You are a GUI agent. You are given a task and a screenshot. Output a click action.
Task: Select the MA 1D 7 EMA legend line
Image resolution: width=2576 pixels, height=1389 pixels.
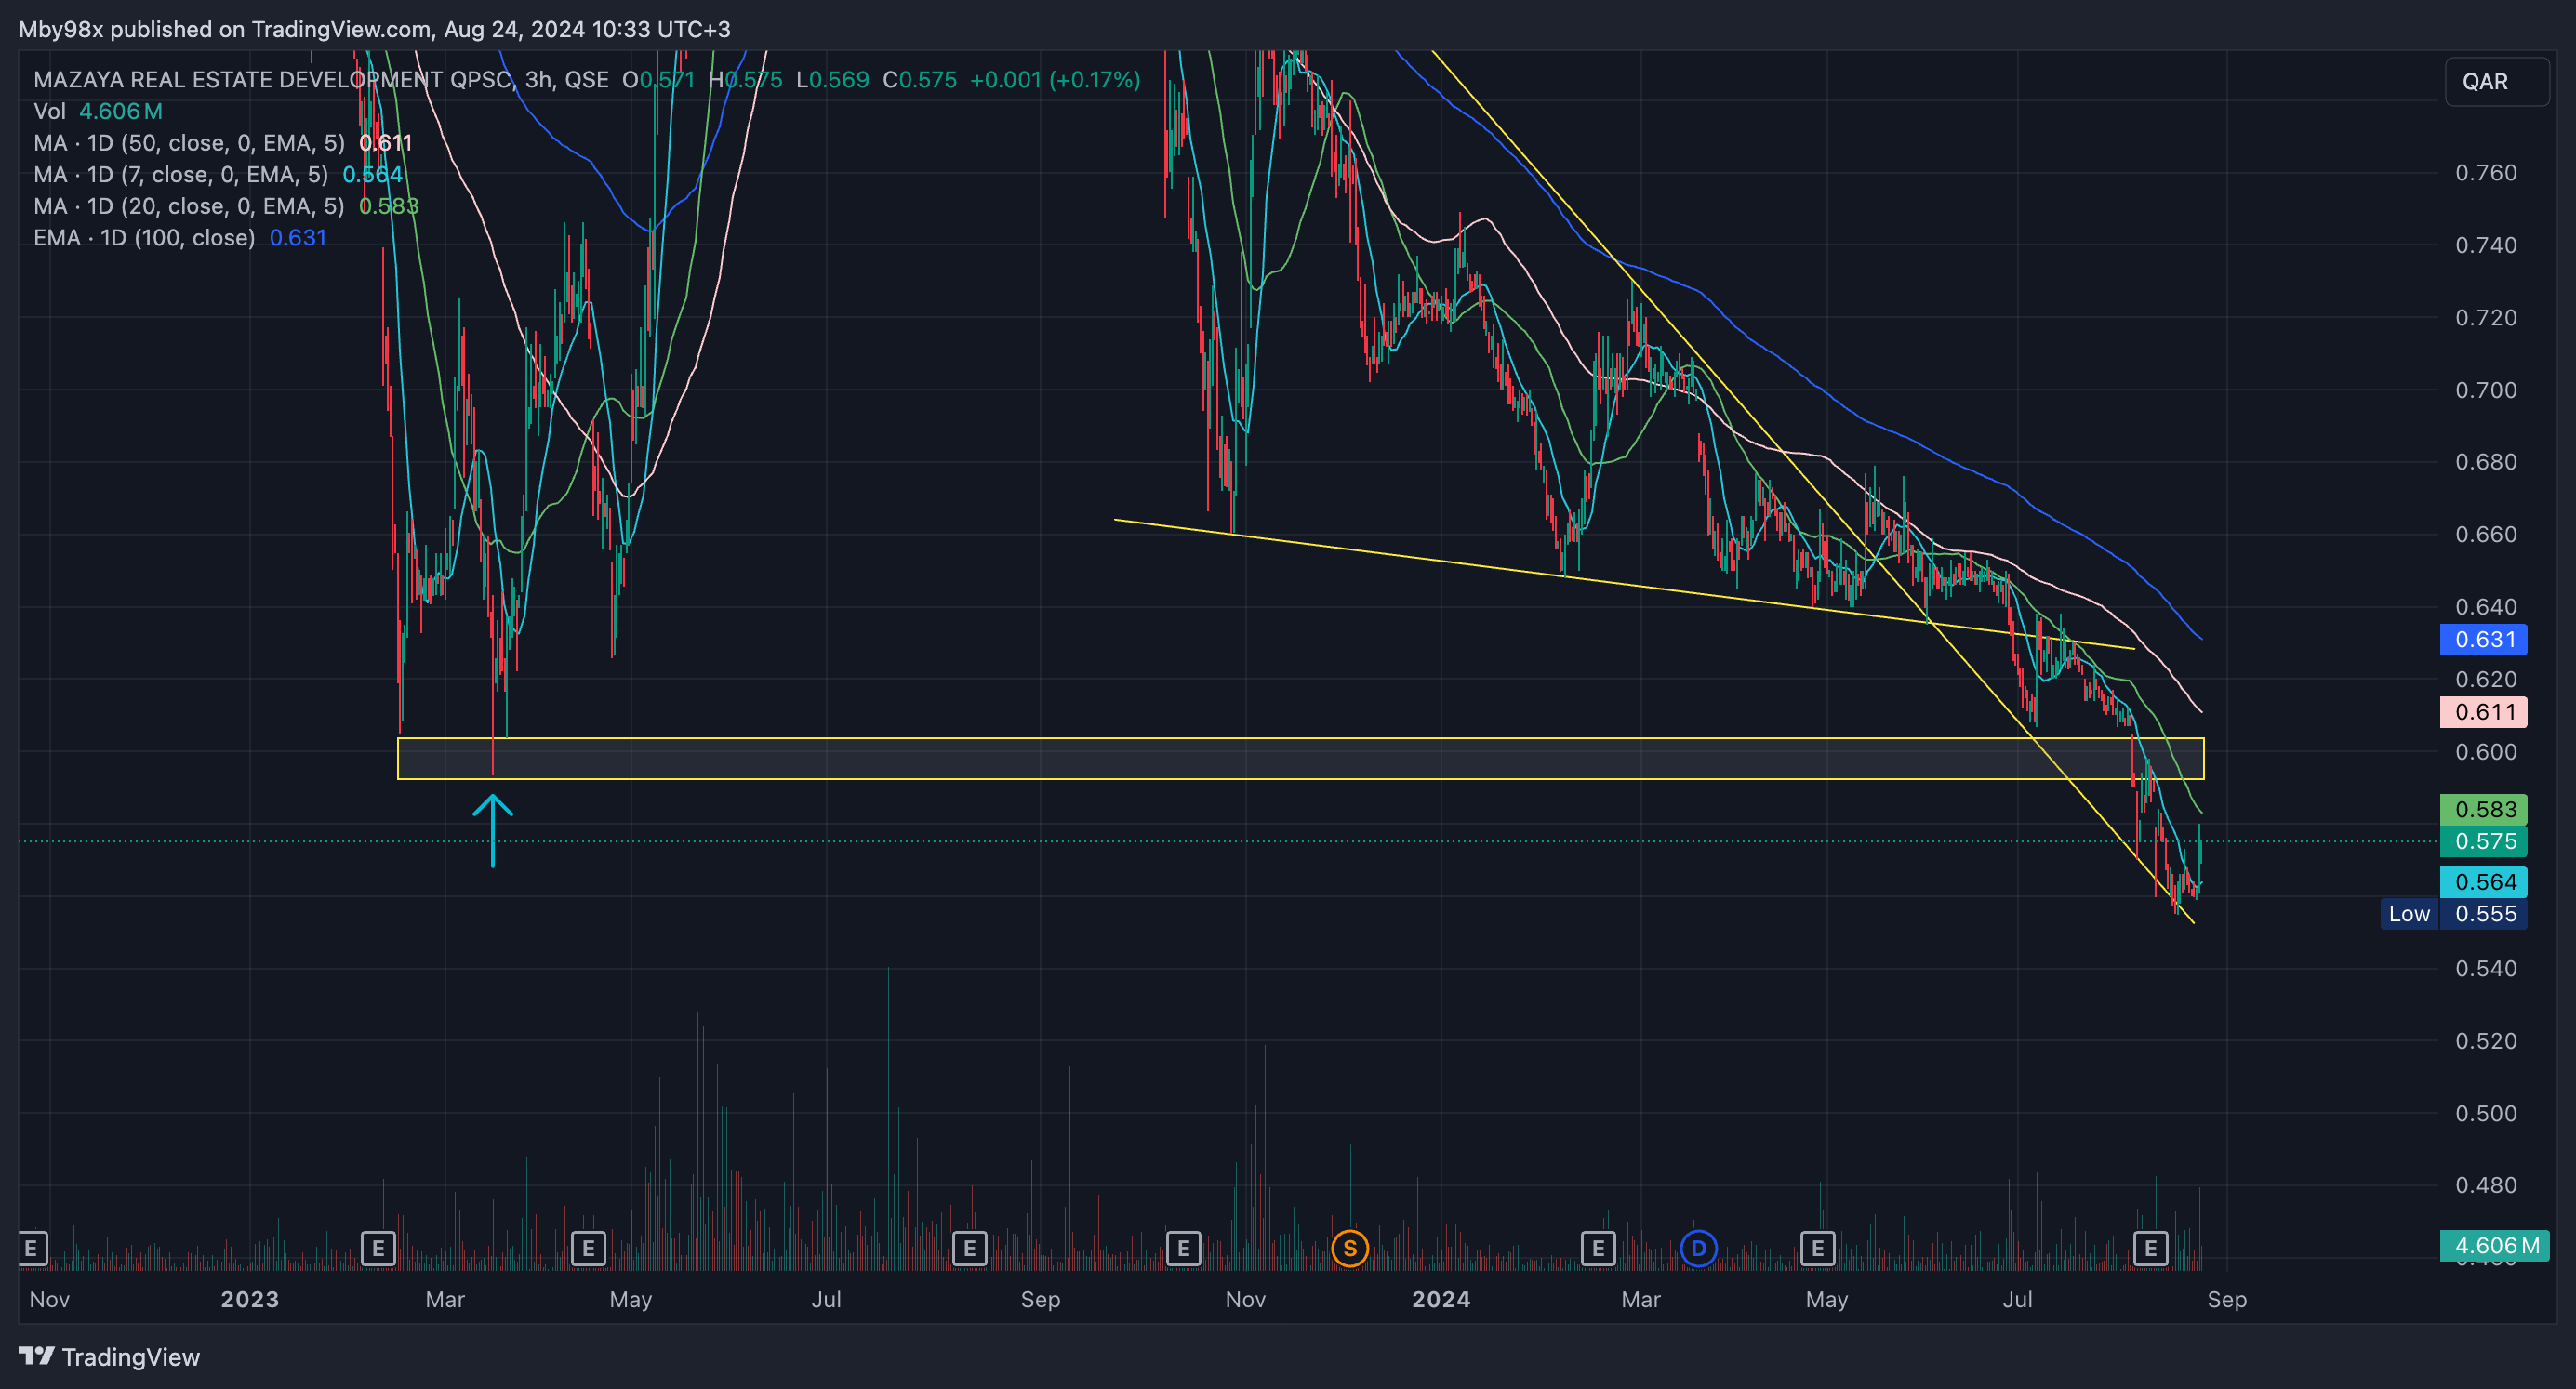pos(218,175)
